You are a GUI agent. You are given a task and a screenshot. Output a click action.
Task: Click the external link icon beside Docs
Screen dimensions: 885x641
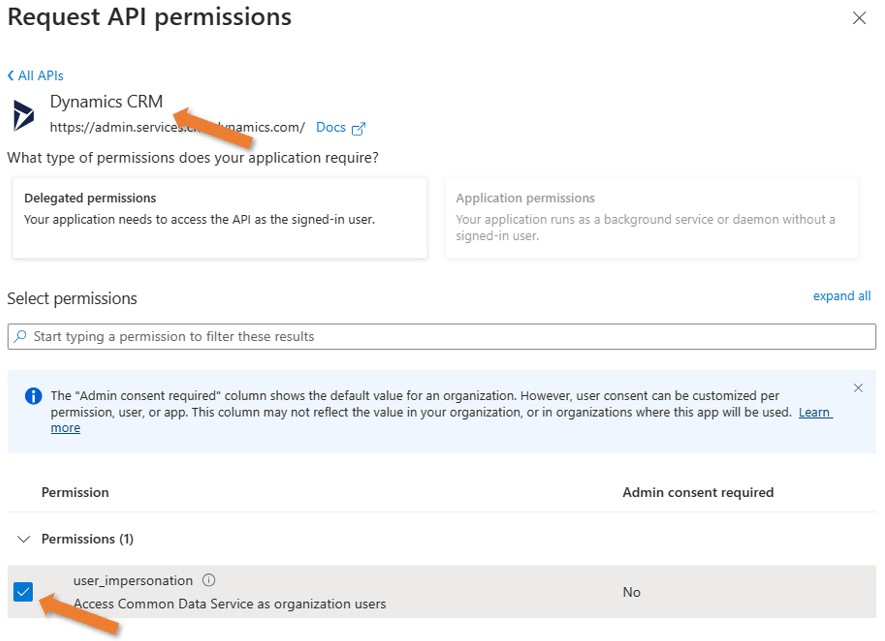[359, 128]
